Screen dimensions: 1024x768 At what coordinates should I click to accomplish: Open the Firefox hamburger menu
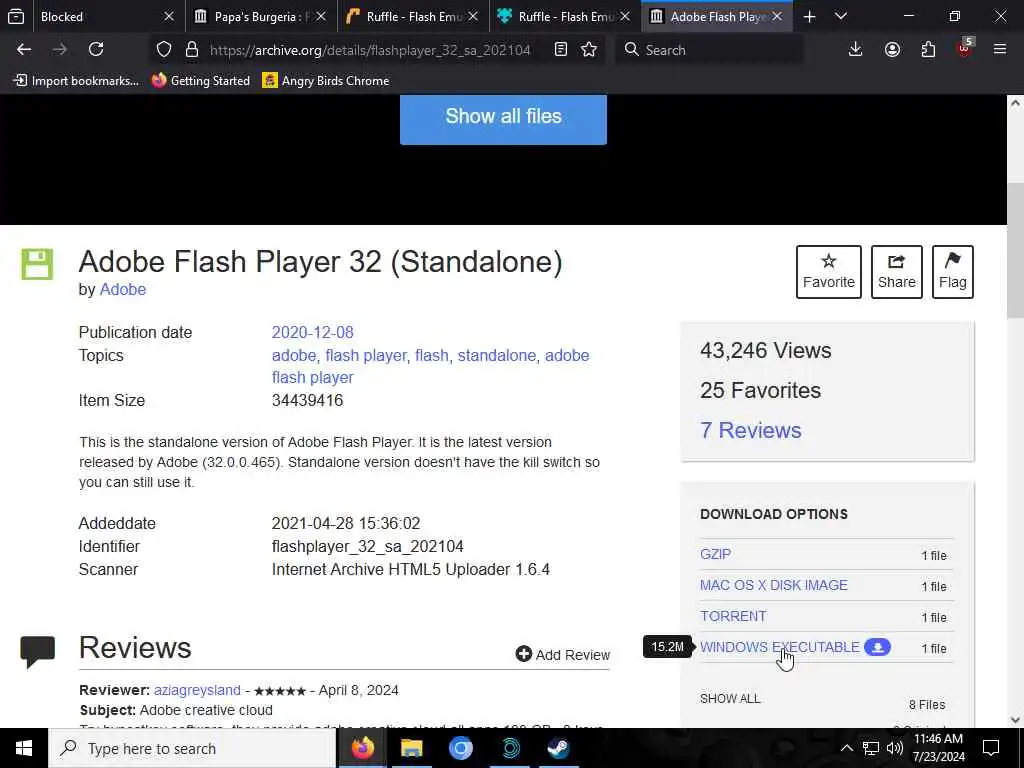click(1000, 49)
